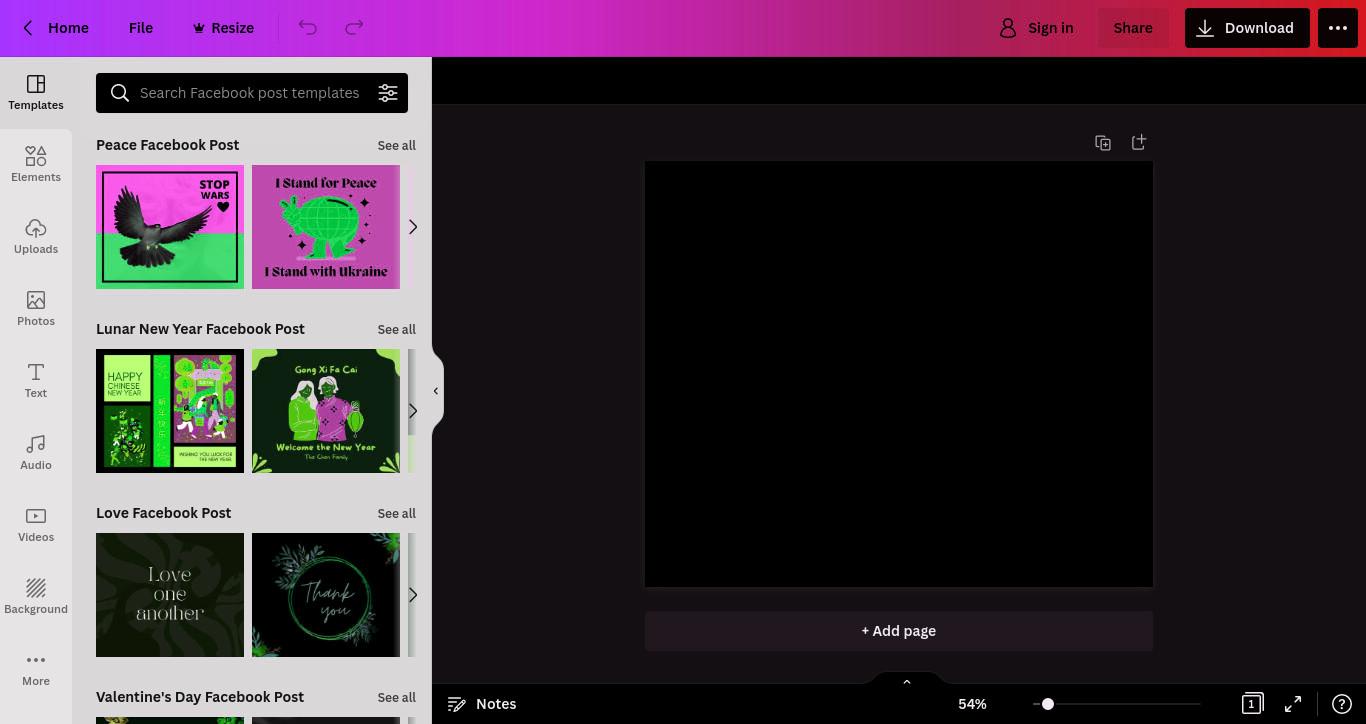The width and height of the screenshot is (1366, 724).
Task: Select the Thank you wreath template
Action: pos(326,595)
